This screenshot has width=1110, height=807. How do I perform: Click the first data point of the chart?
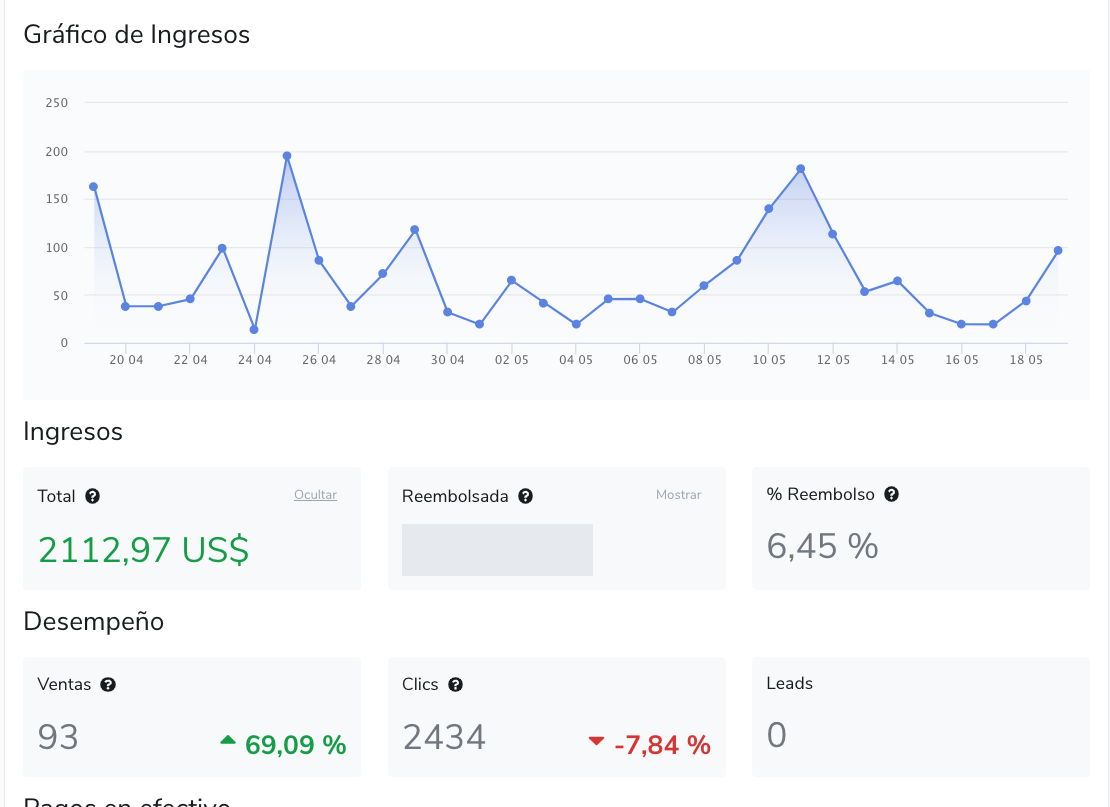(x=93, y=187)
